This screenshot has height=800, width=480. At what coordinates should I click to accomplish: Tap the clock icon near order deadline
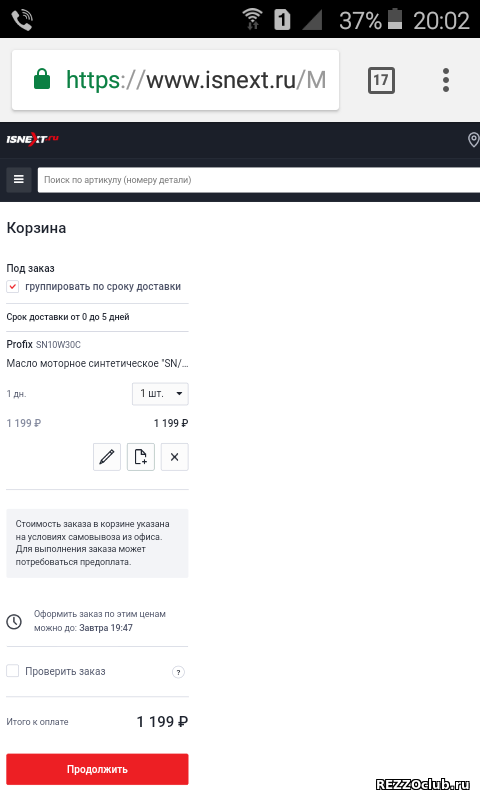14,621
